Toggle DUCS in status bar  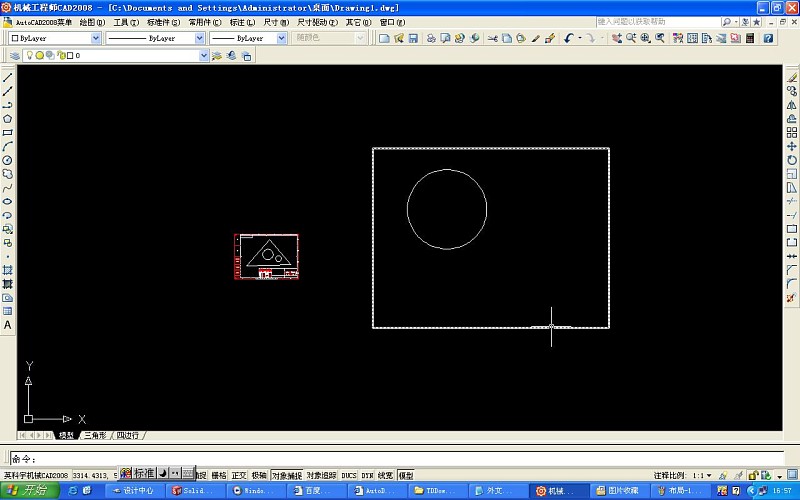point(349,476)
